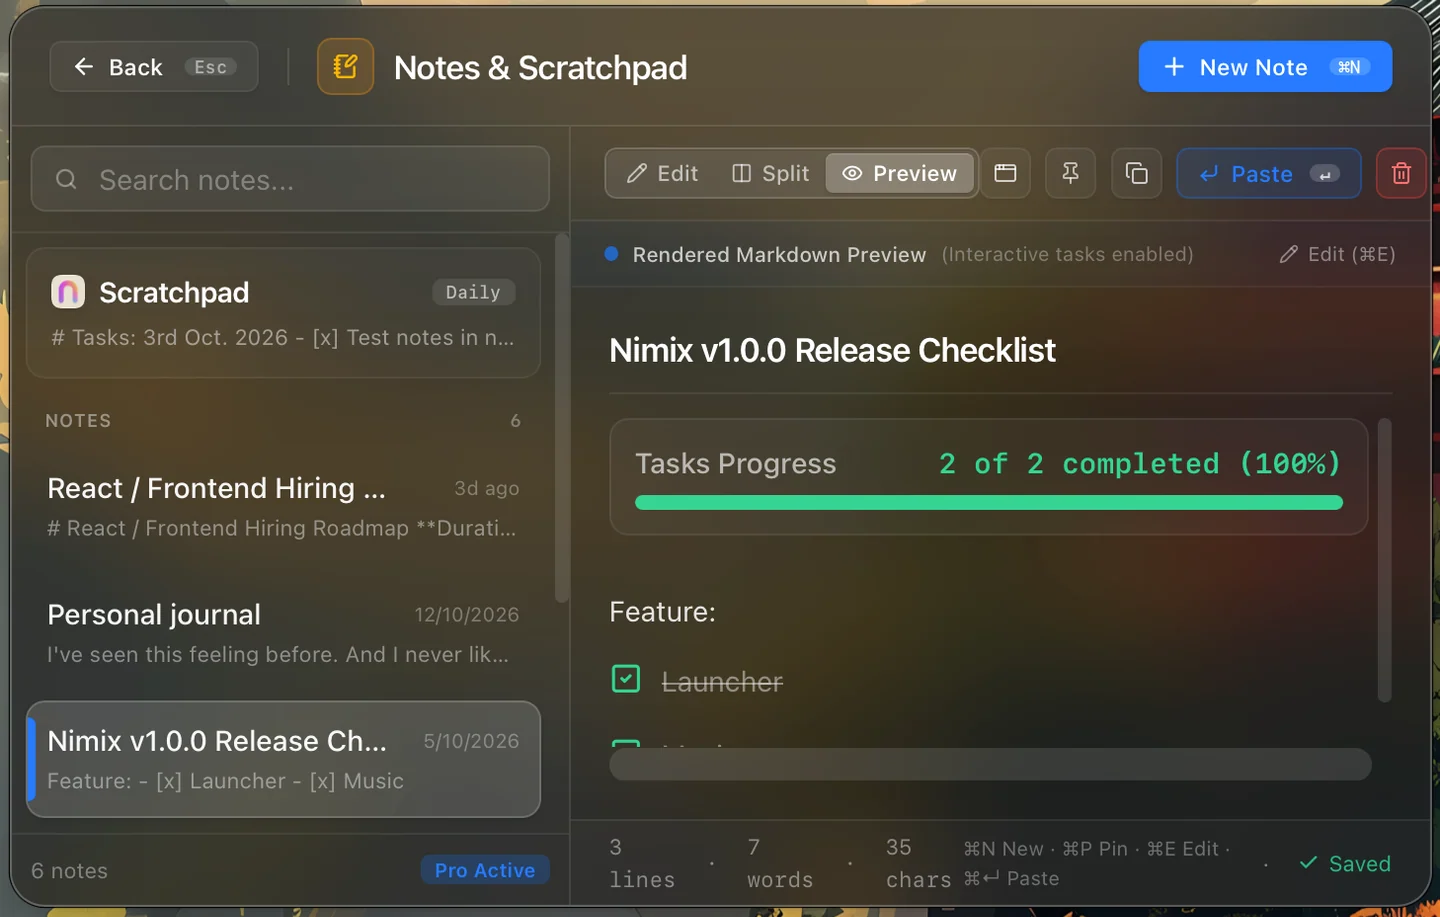Click the 'Feature:' text in preview
1440x917 pixels.
point(662,612)
